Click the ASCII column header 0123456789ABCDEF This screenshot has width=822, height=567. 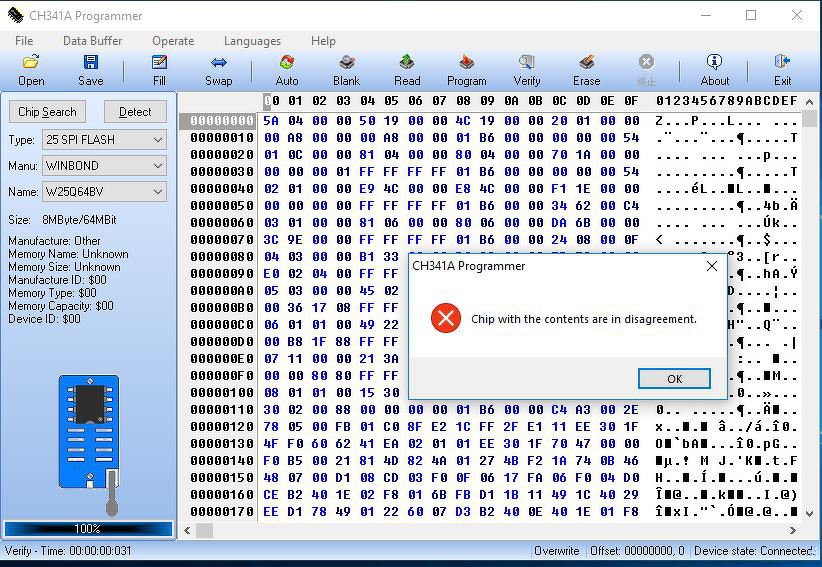tap(727, 101)
